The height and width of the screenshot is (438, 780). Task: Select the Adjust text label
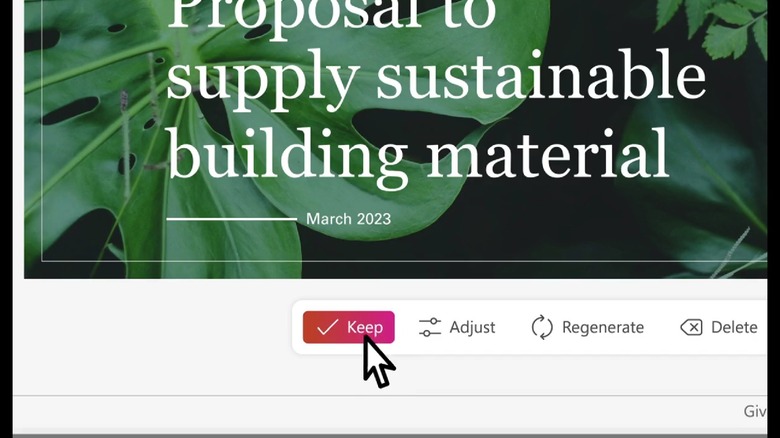(472, 327)
